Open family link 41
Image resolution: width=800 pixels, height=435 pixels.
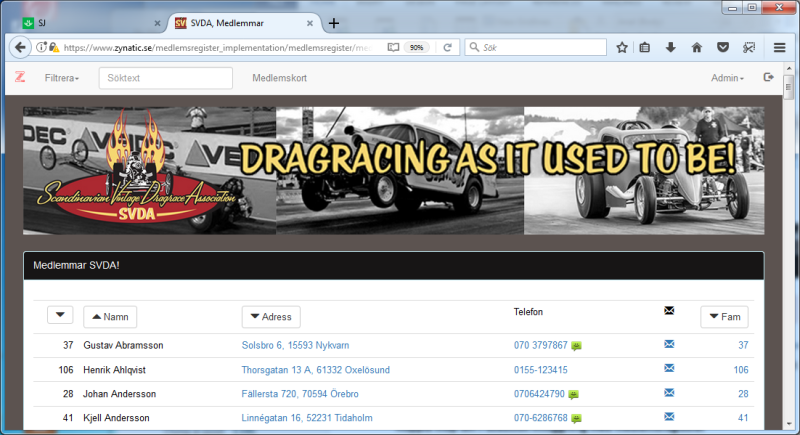point(743,418)
